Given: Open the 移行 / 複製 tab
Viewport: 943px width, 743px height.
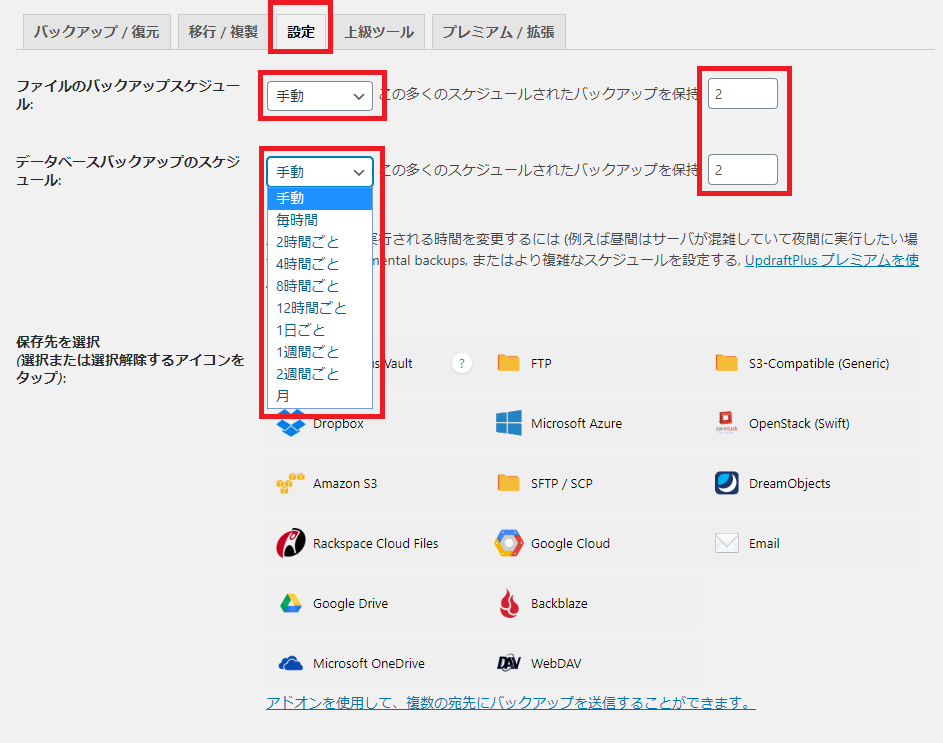Looking at the screenshot, I should [x=223, y=32].
